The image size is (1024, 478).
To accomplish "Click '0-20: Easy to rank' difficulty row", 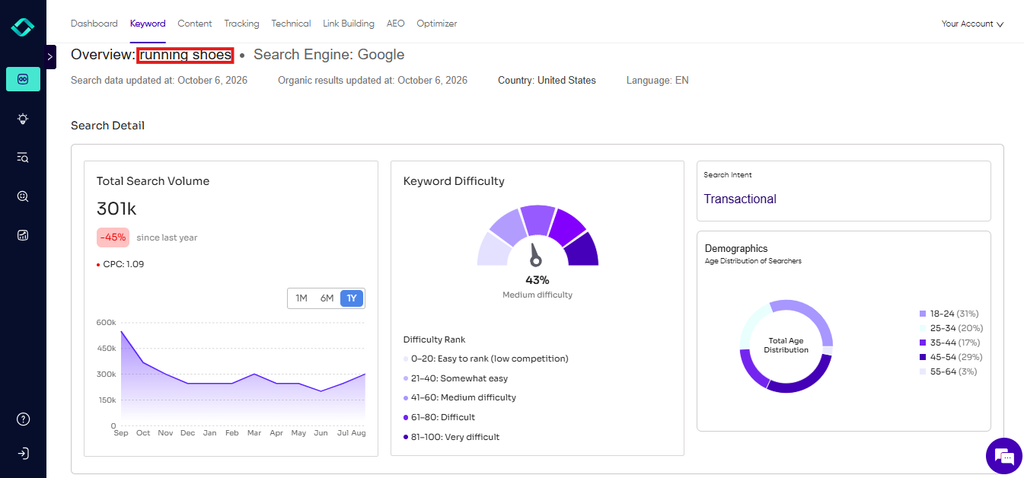I will (486, 358).
